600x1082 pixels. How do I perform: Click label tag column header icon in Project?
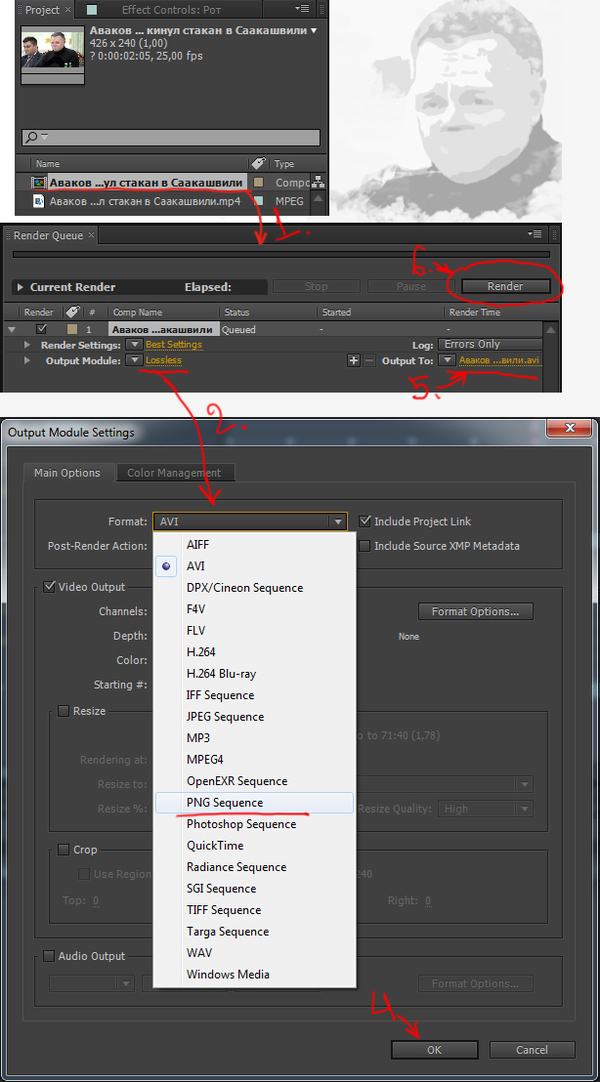coord(259,163)
